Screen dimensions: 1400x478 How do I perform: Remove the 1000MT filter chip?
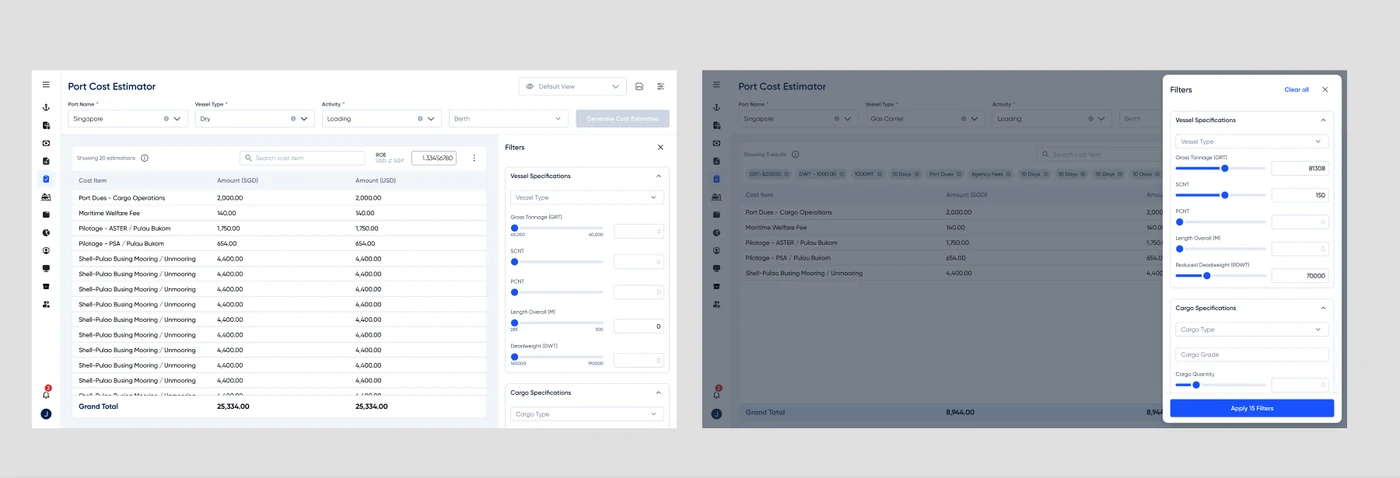click(x=878, y=174)
